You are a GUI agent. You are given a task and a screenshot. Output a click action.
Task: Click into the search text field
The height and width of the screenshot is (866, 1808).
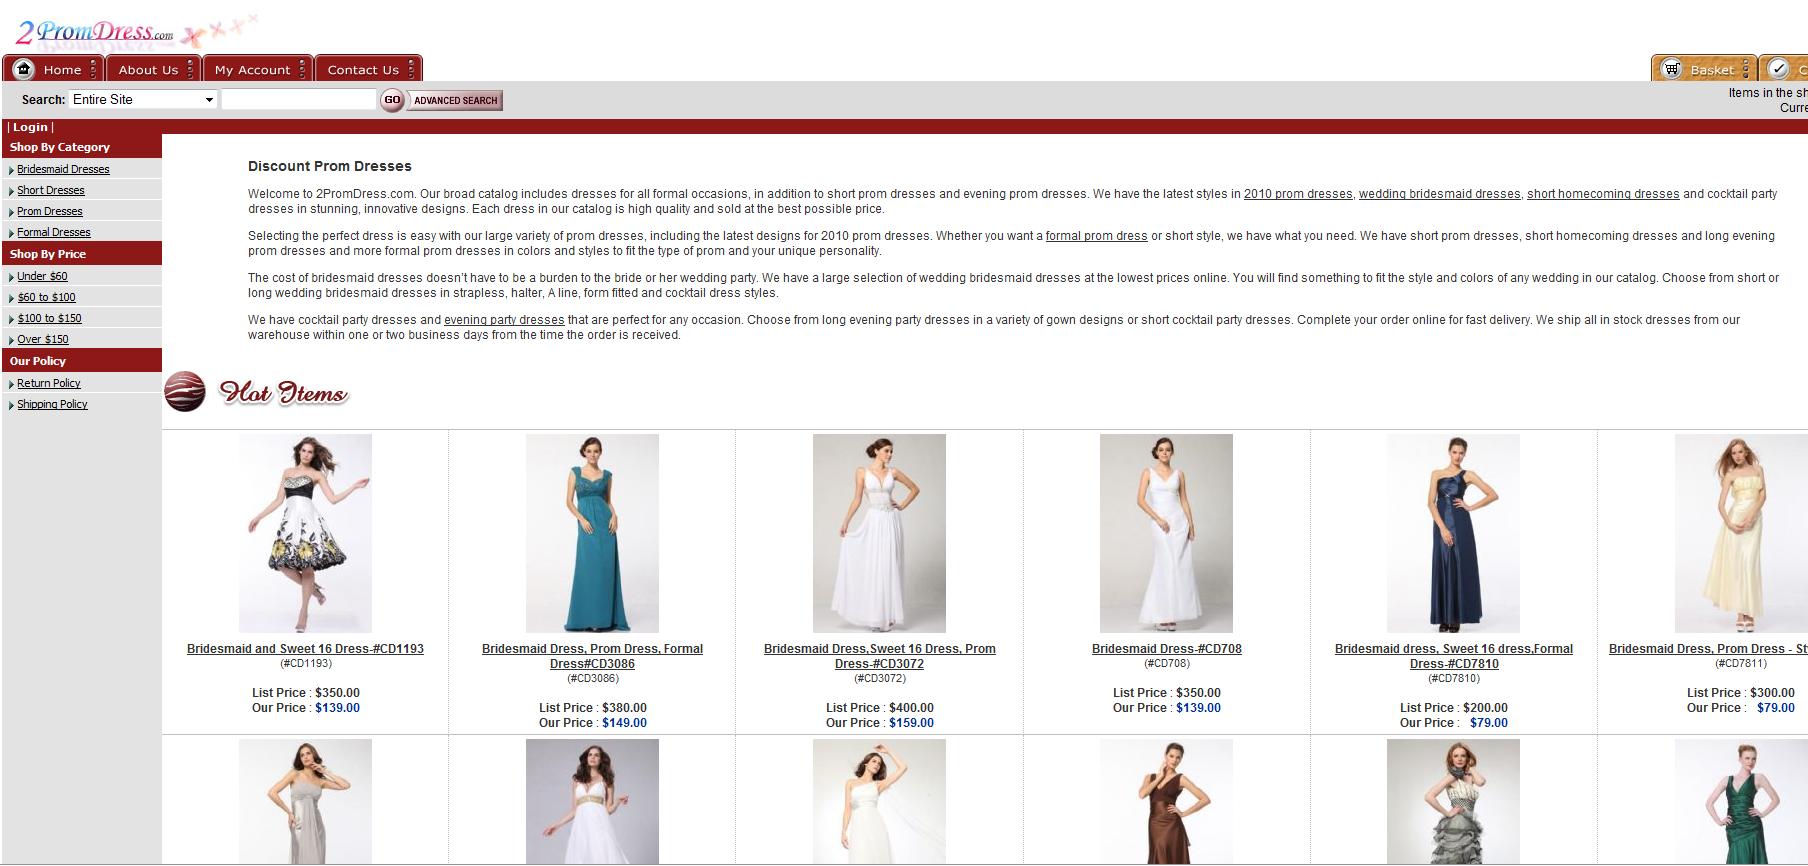pyautogui.click(x=298, y=99)
